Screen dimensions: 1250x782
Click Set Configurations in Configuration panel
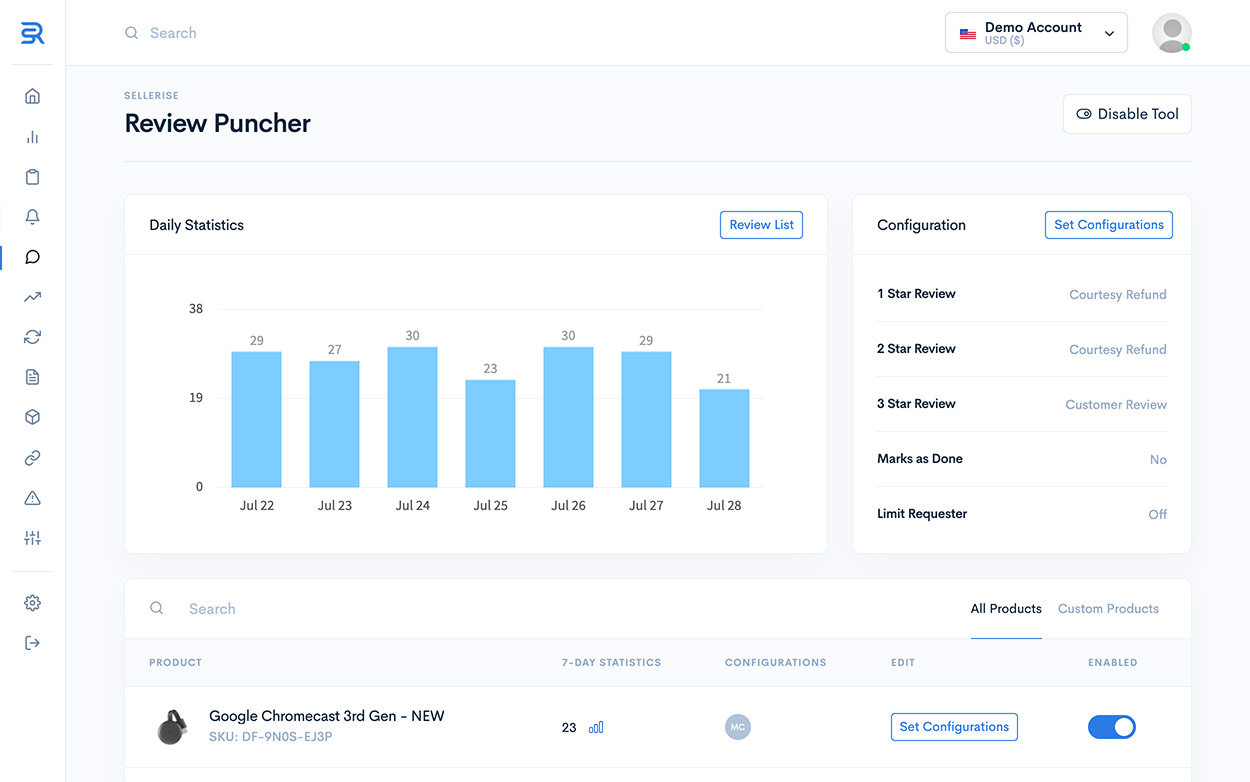1108,225
